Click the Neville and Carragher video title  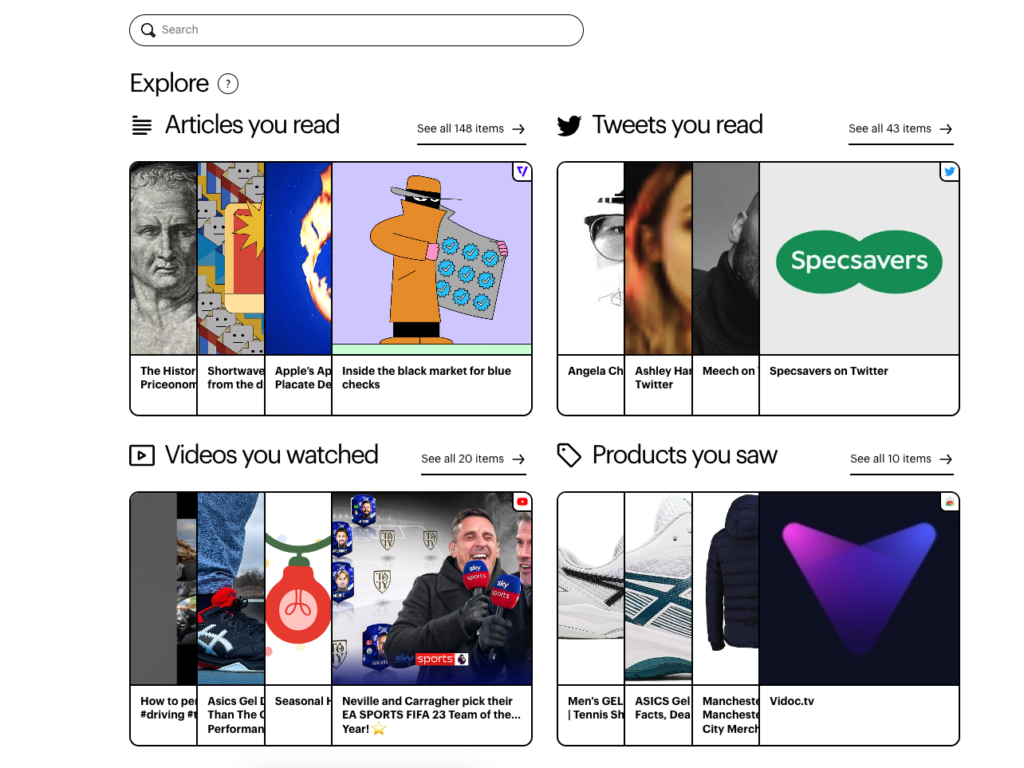[x=432, y=714]
